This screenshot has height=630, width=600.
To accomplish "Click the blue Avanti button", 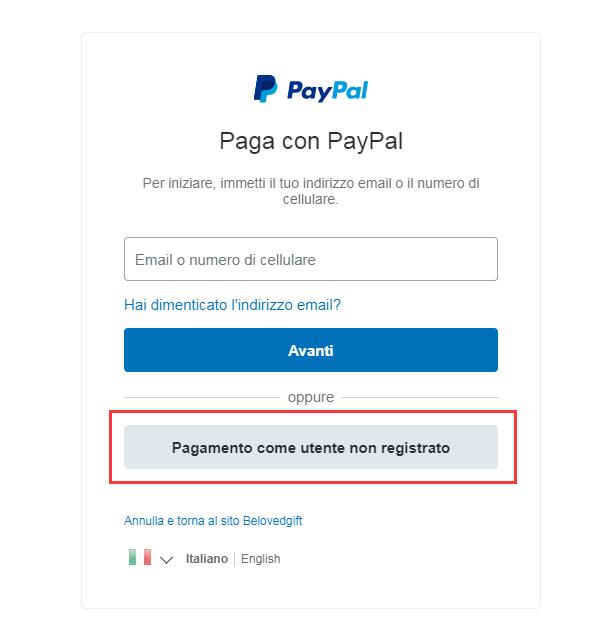I will point(311,350).
